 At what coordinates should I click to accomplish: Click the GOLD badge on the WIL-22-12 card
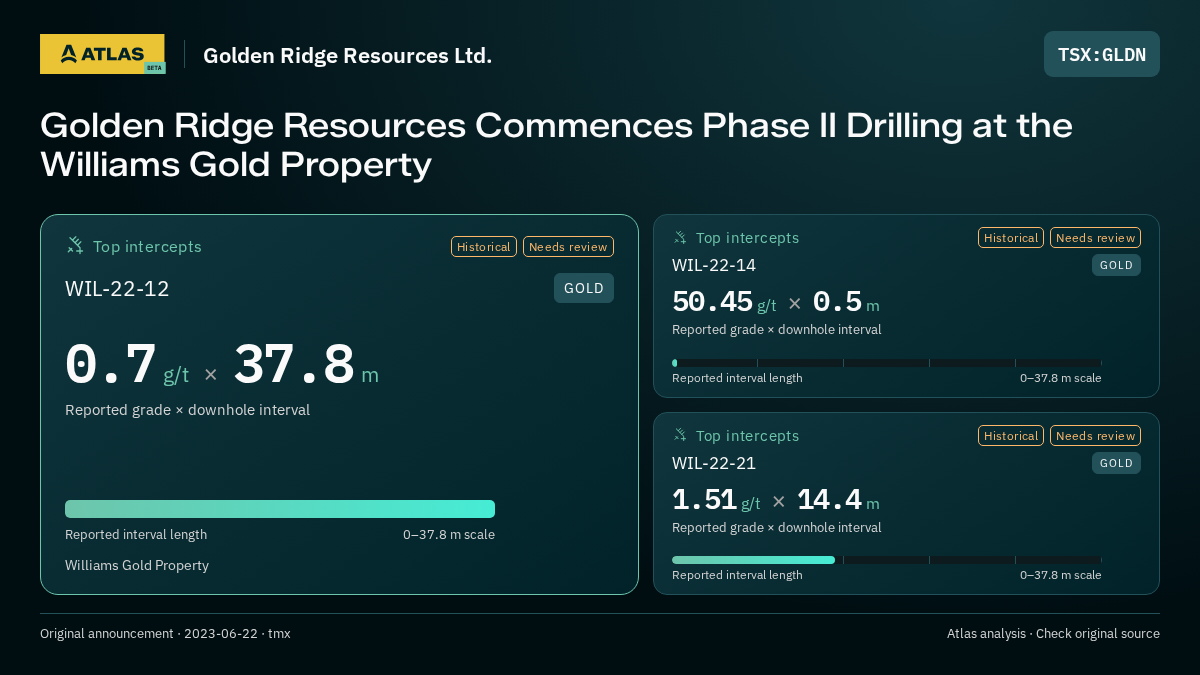584,288
